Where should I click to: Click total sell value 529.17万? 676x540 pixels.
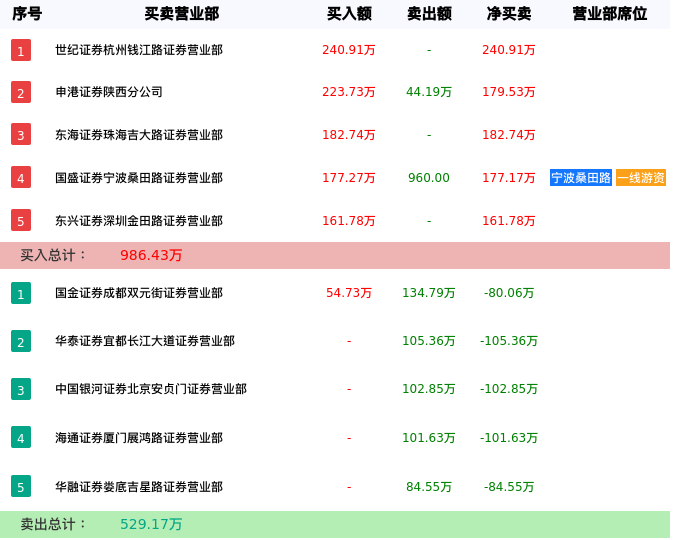coord(151,524)
